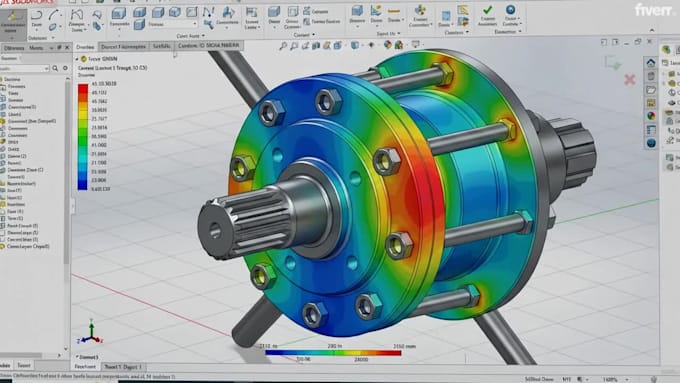This screenshot has height=383, width=680.
Task: Select the ellipse tool icon below the arc
Action: pyautogui.click(x=53, y=27)
